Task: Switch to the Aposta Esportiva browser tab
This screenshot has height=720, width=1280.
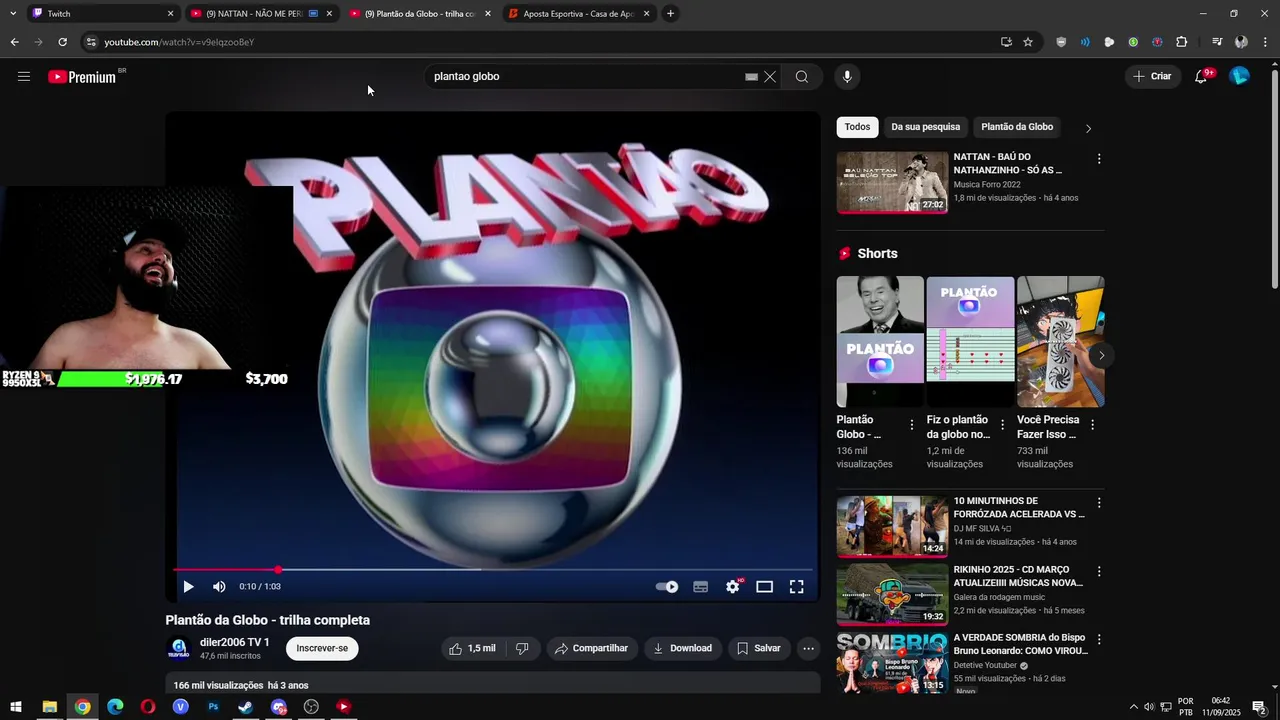Action: tap(580, 14)
